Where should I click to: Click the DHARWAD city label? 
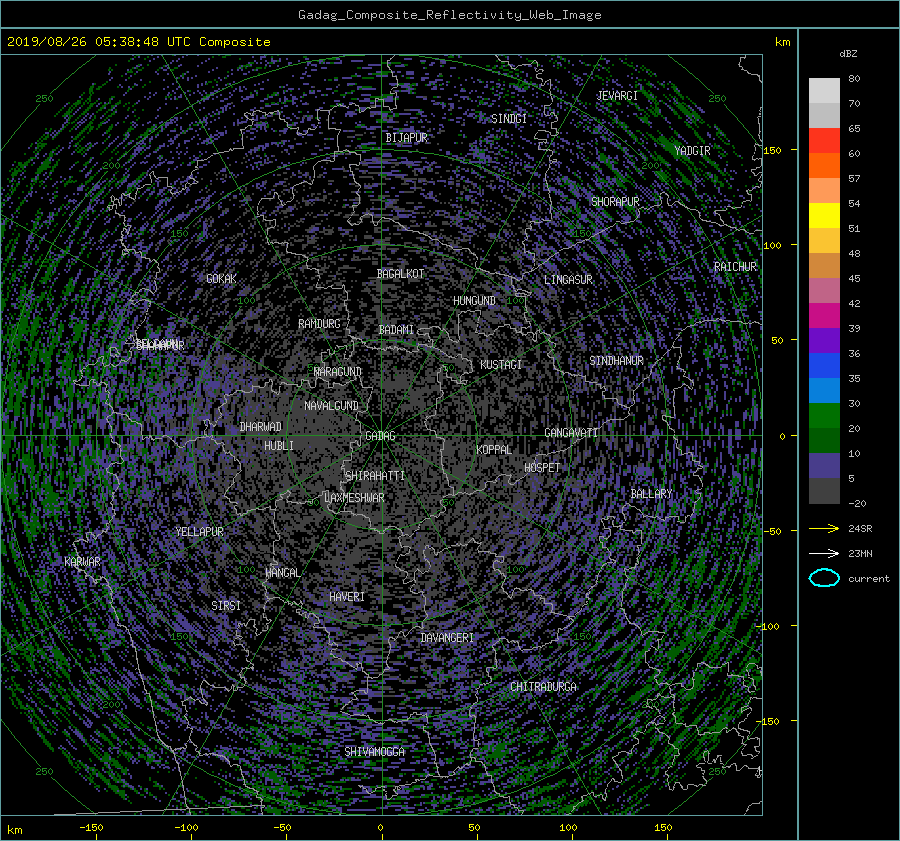(261, 427)
